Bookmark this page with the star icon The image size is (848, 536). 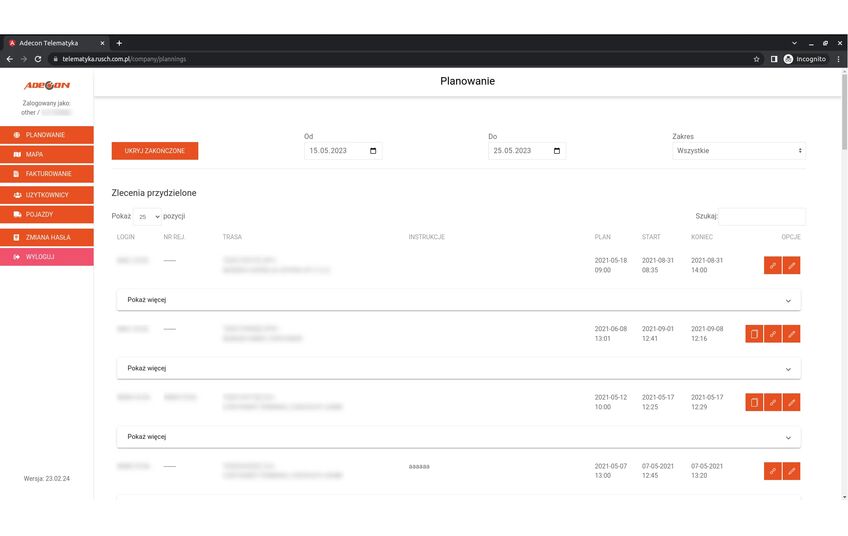tap(756, 59)
